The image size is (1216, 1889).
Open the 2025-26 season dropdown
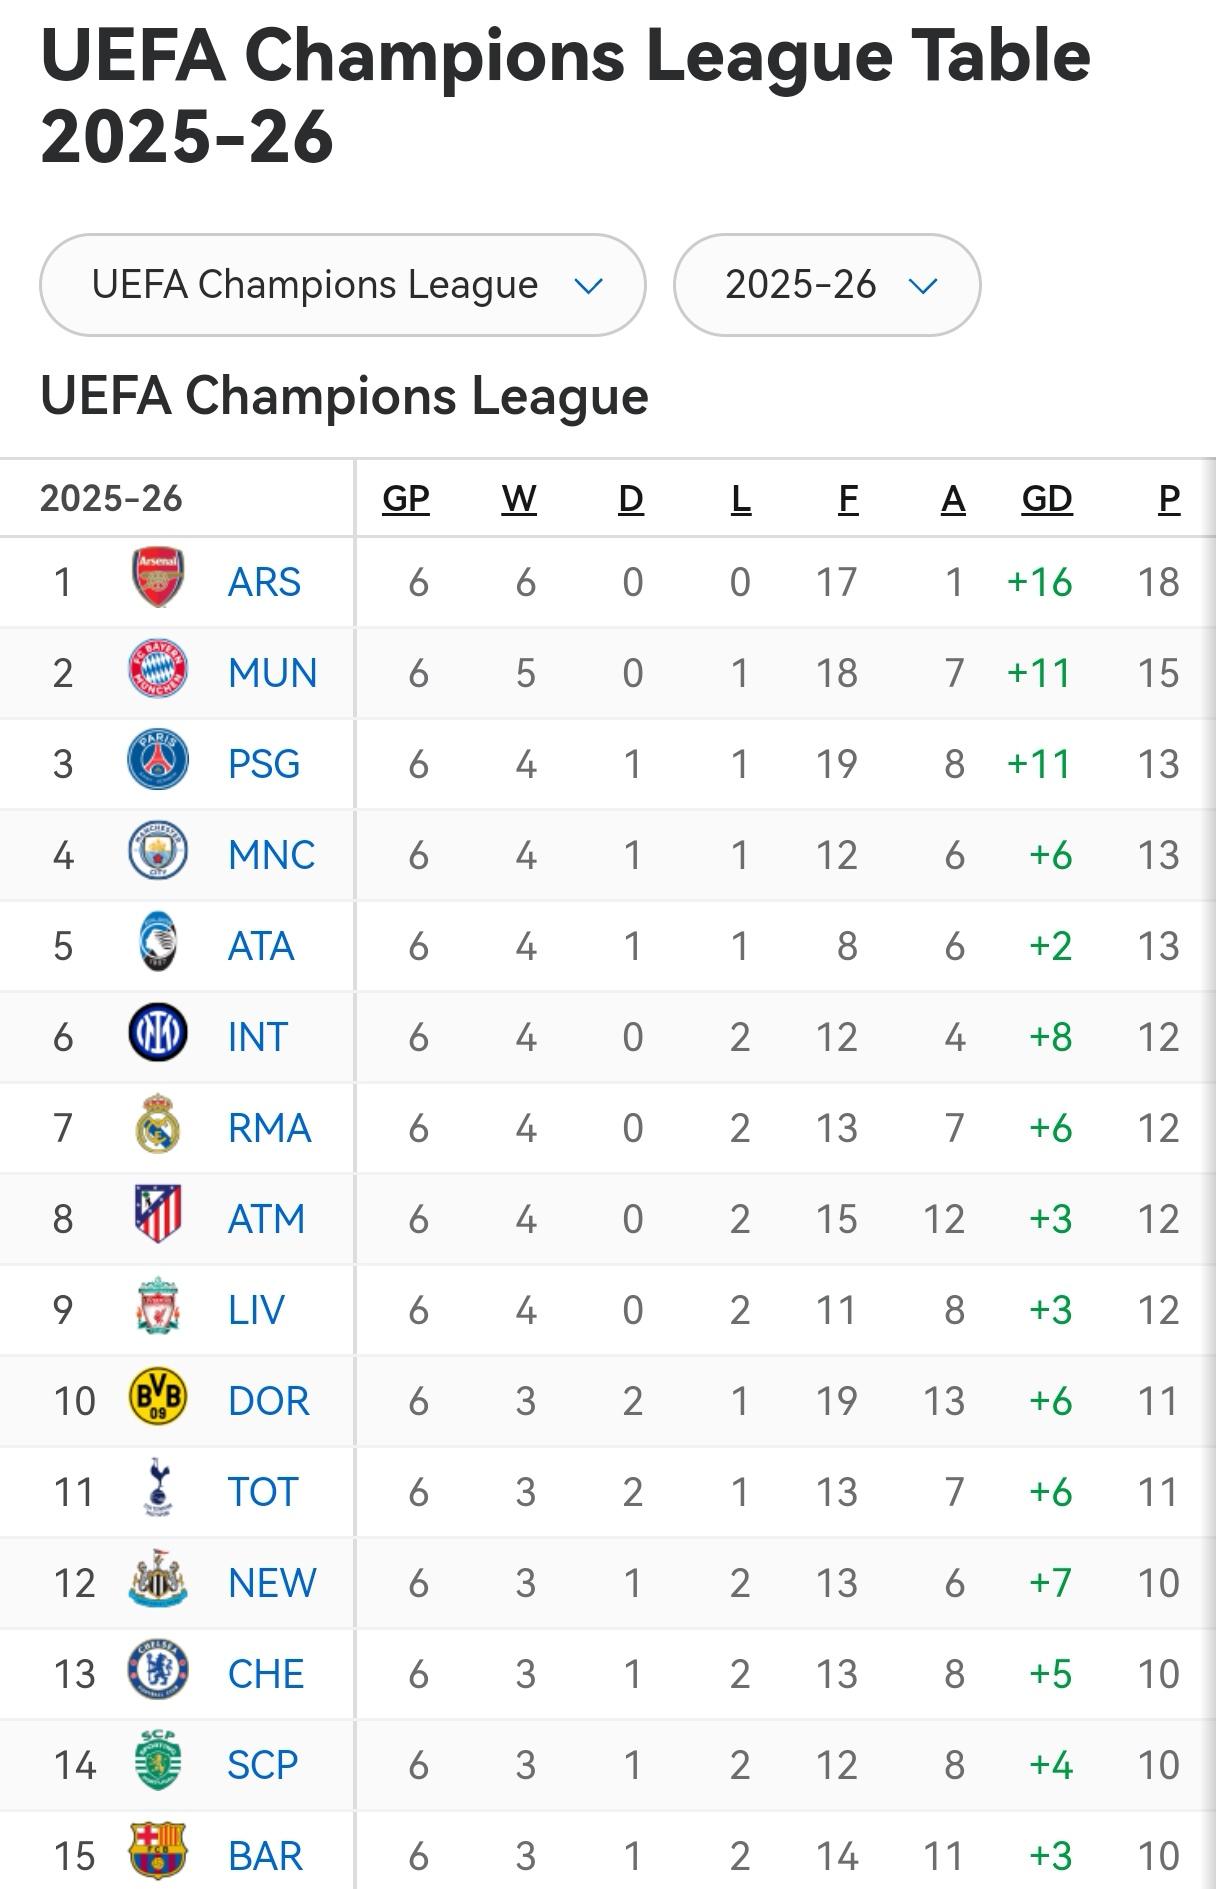[x=827, y=286]
